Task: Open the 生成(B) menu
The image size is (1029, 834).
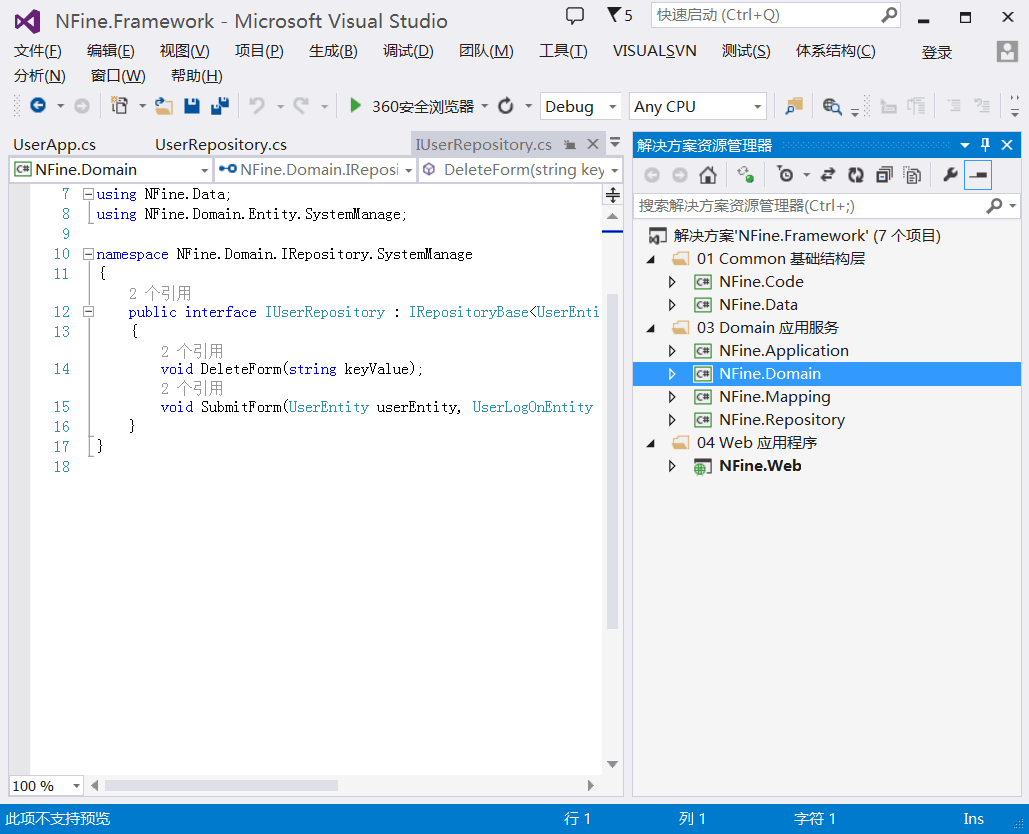Action: 333,51
